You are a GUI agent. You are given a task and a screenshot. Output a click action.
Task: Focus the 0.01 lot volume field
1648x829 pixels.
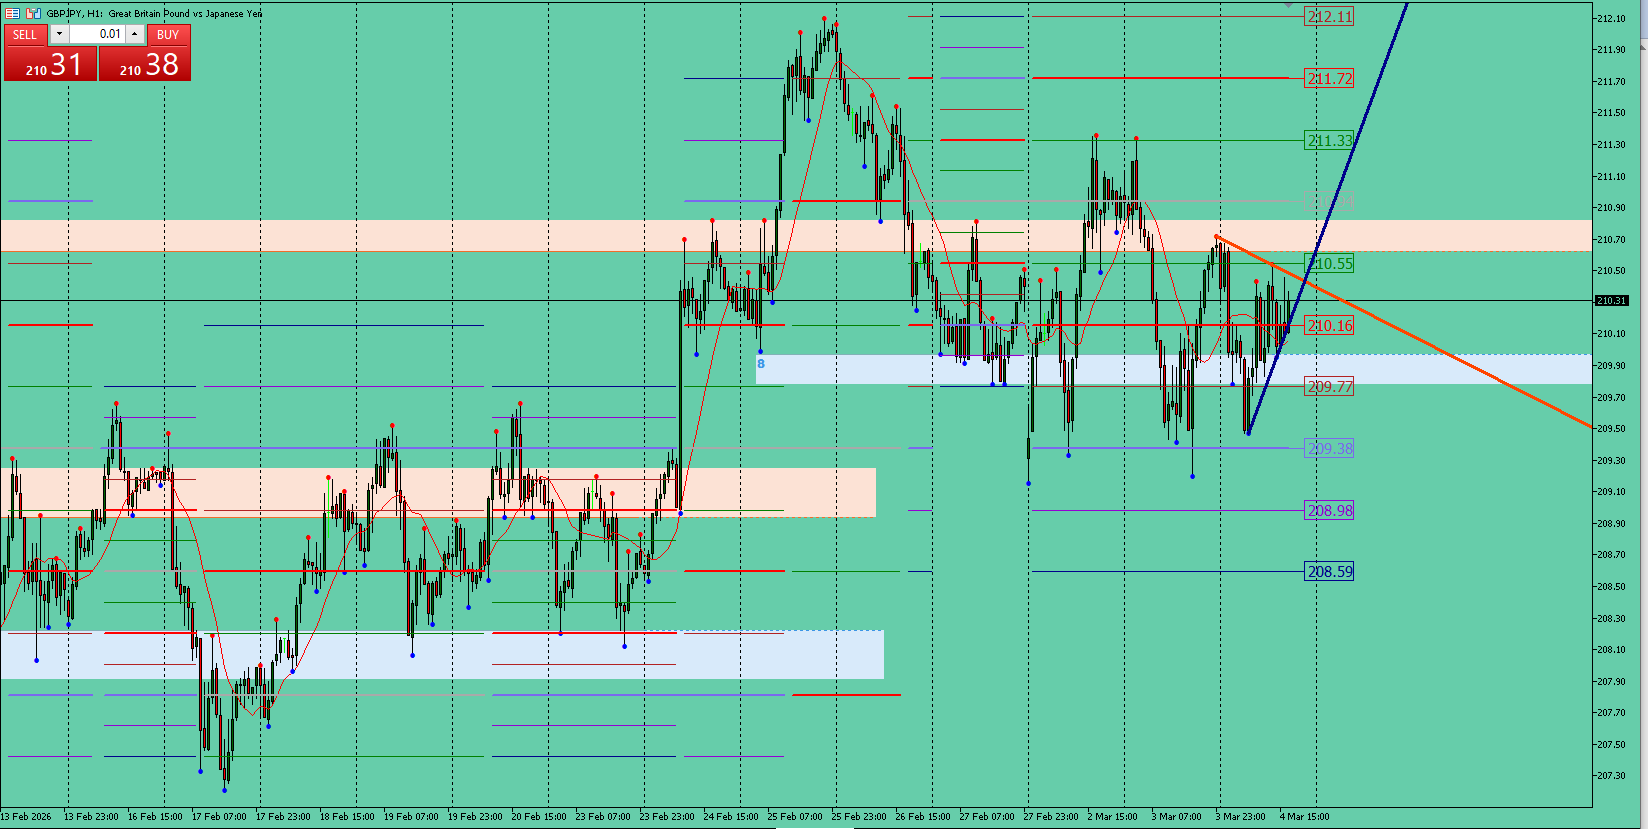pos(97,34)
